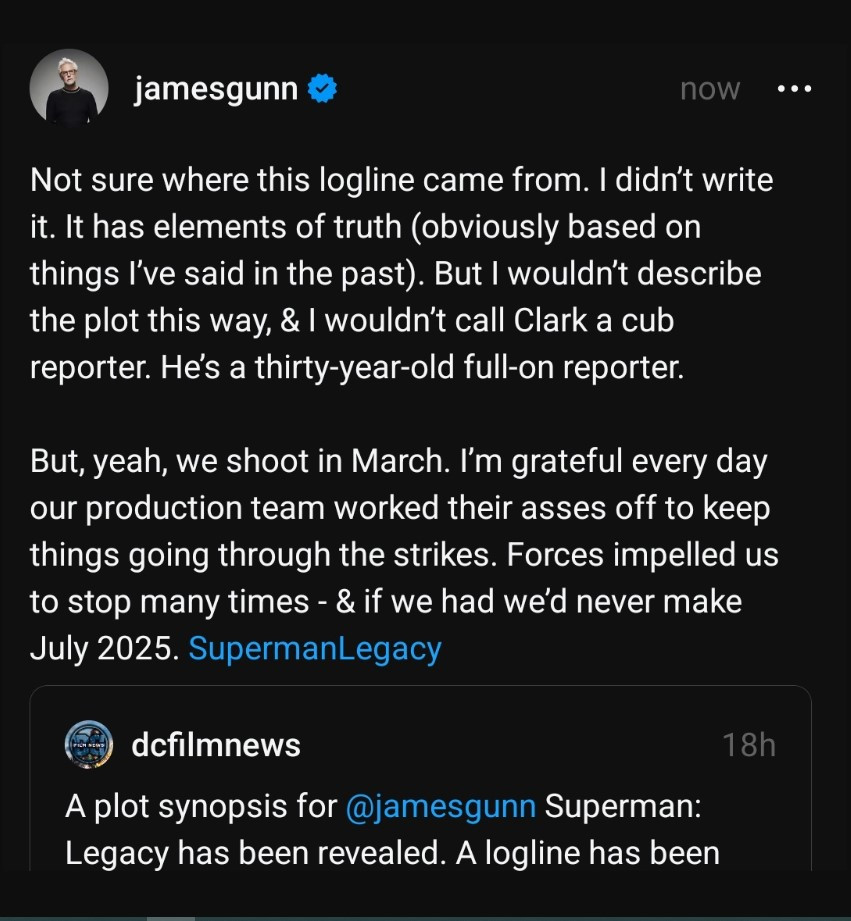
Task: Click the 'now' post timestamp
Action: tap(710, 89)
